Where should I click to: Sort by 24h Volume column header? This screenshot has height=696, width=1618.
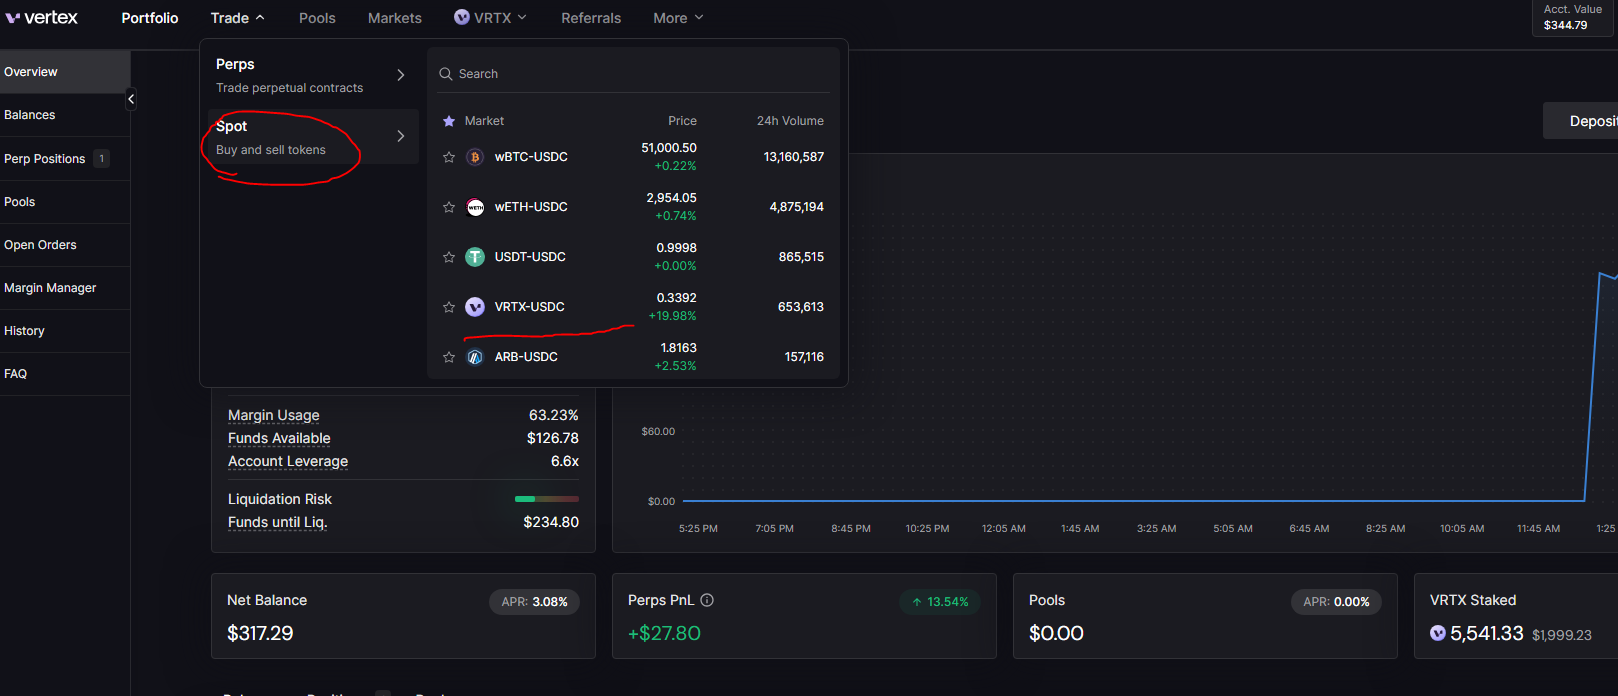click(790, 121)
